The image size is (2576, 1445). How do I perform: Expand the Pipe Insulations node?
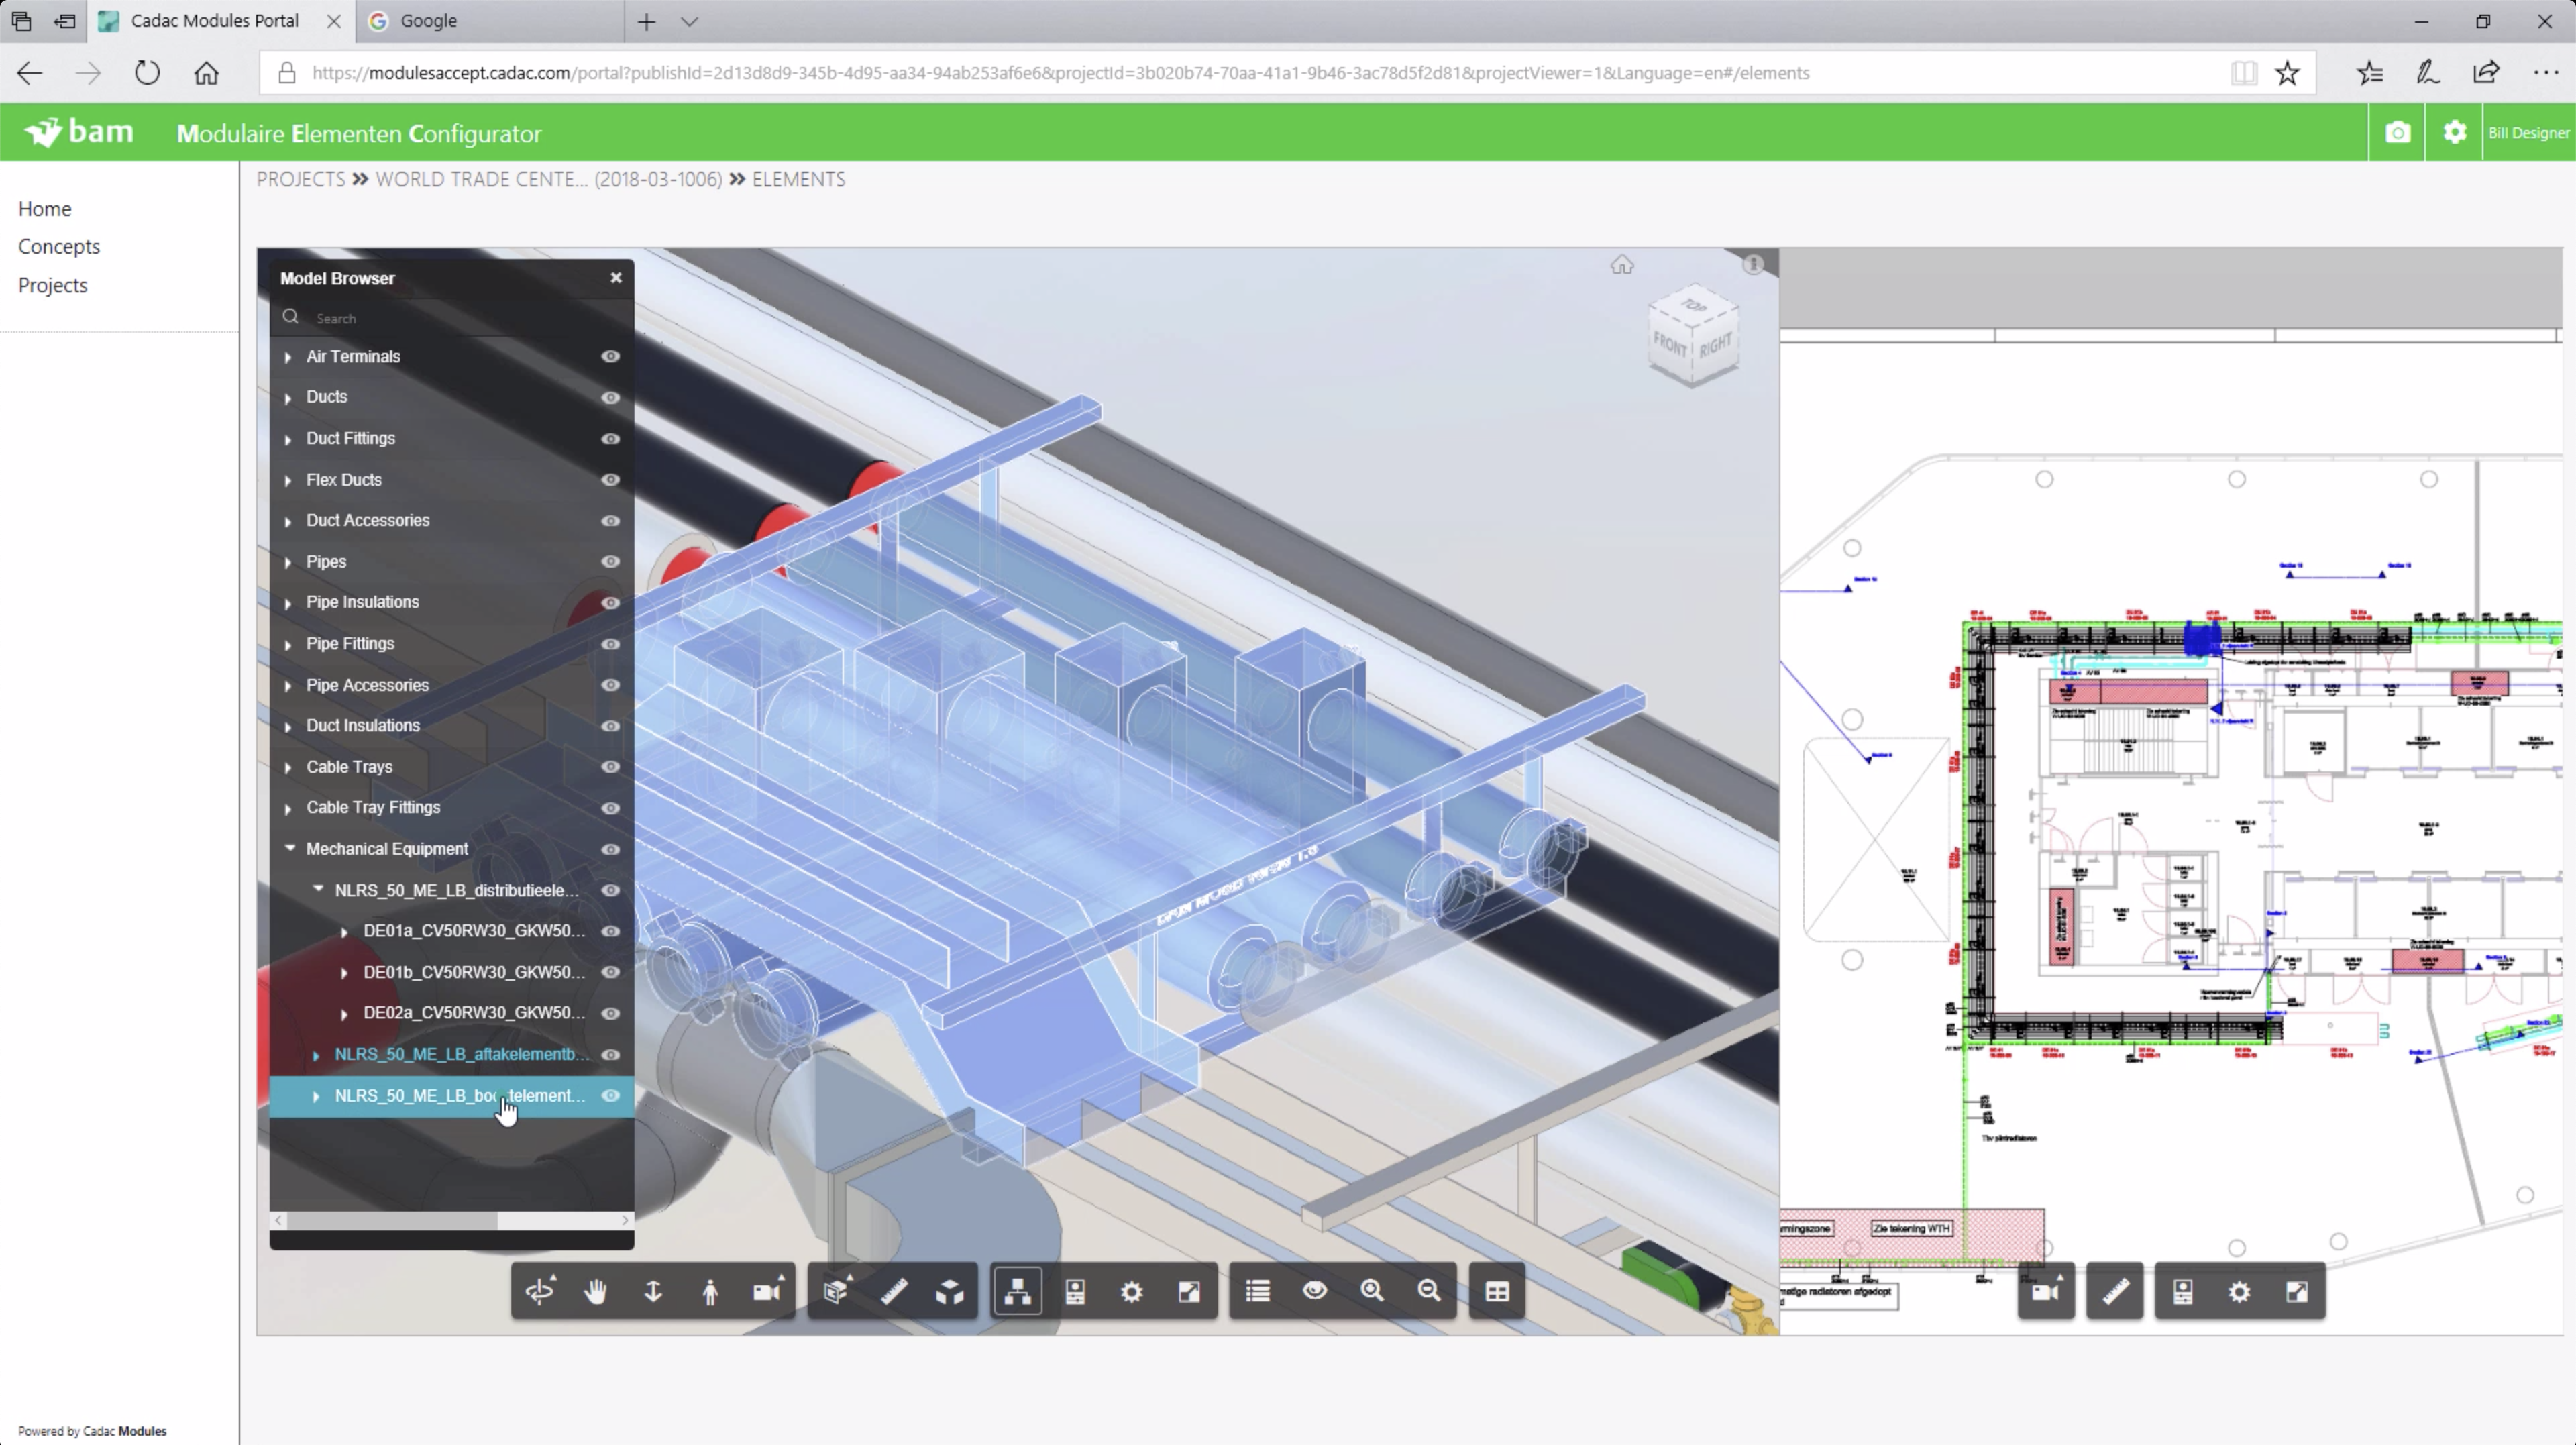click(x=288, y=603)
